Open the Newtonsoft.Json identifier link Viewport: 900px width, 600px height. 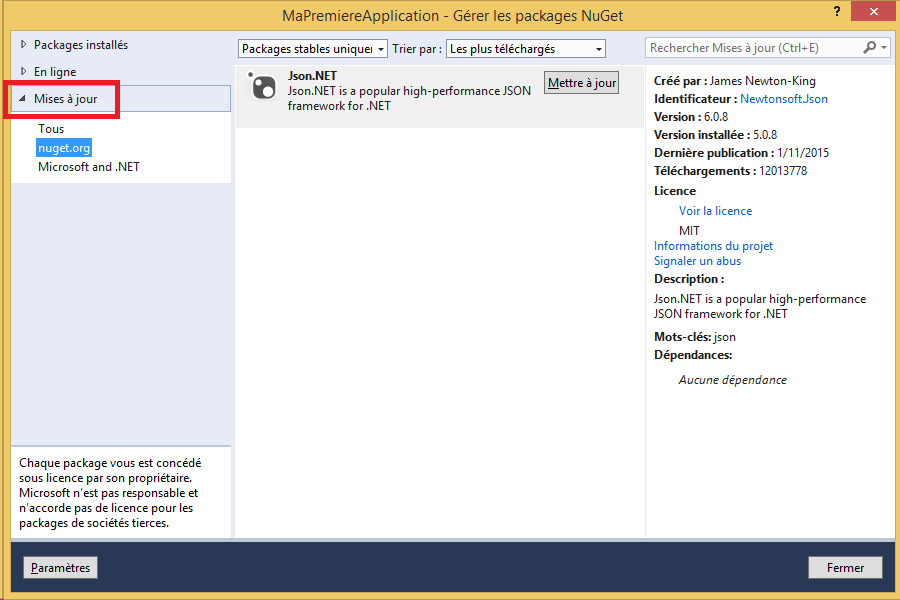click(x=783, y=99)
